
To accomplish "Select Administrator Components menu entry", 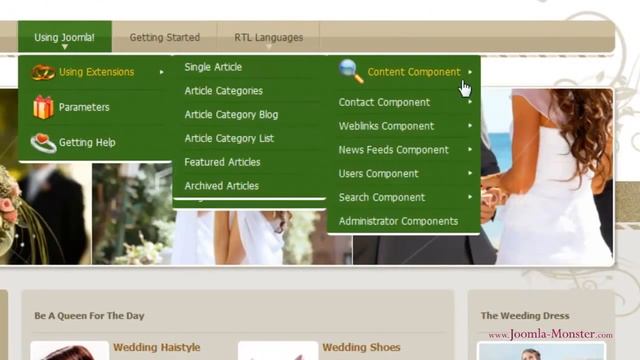I will click(x=398, y=221).
